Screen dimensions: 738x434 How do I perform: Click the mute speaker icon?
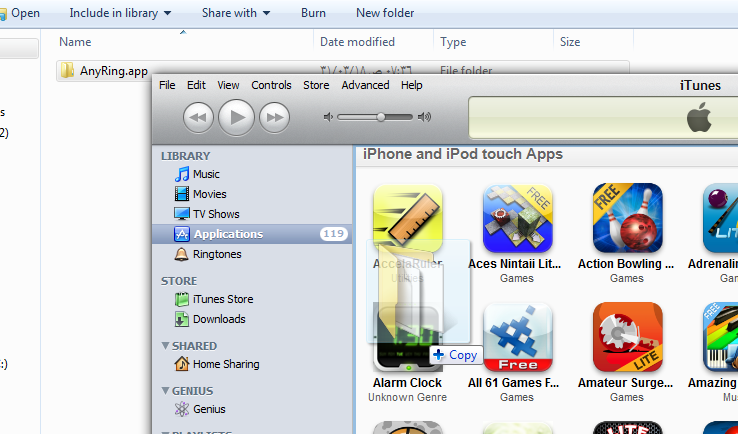coord(328,117)
